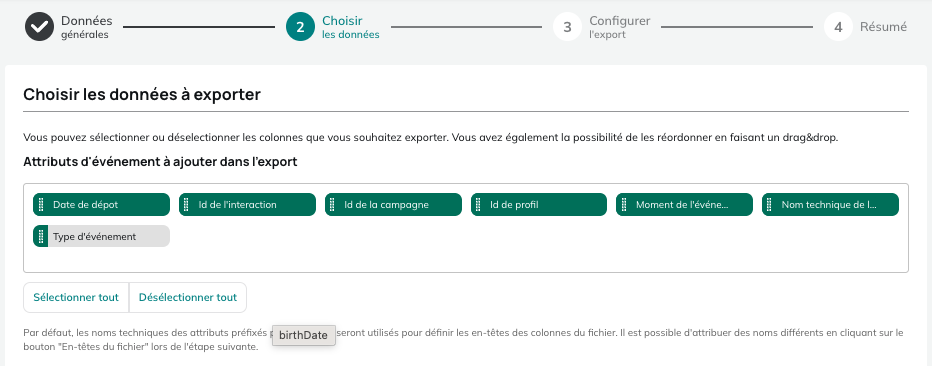Click the Sélectionner tout button
This screenshot has height=366, width=932.
76,298
